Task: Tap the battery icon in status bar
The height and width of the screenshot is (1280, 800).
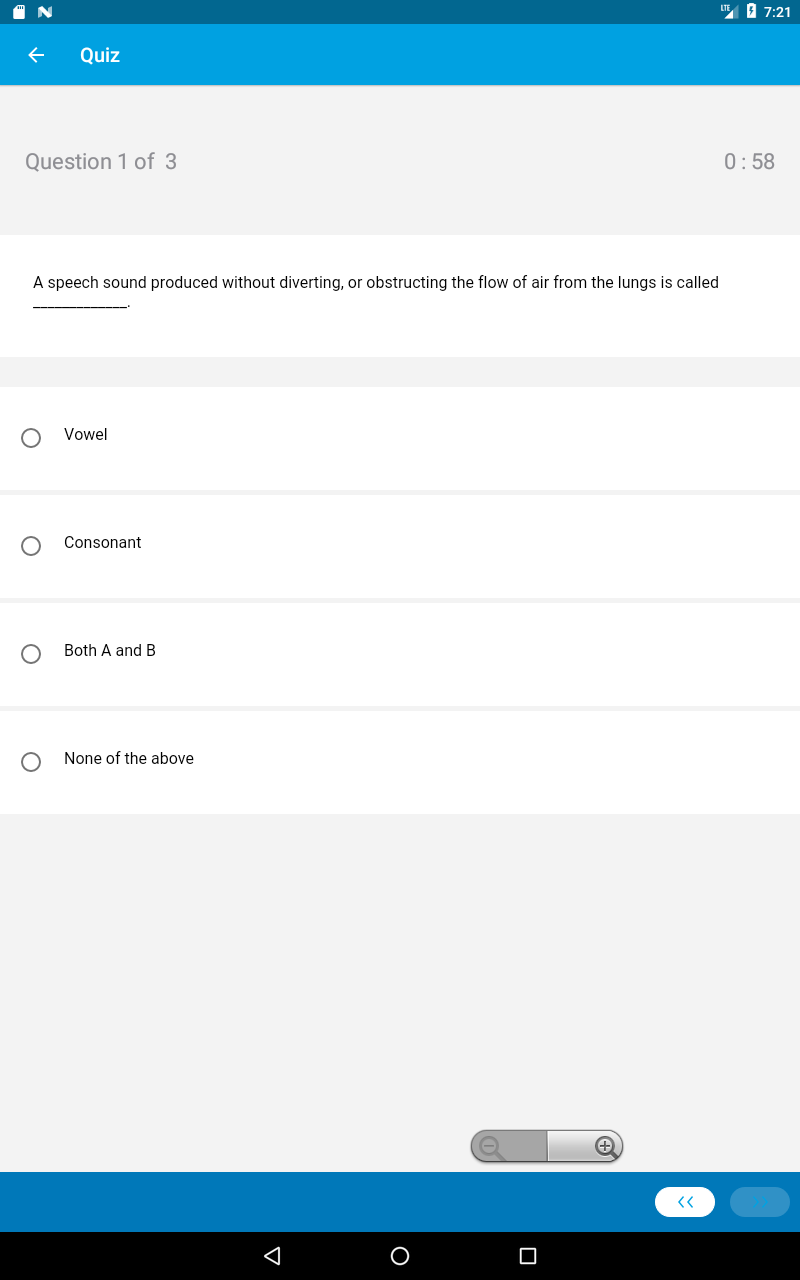Action: [x=751, y=12]
